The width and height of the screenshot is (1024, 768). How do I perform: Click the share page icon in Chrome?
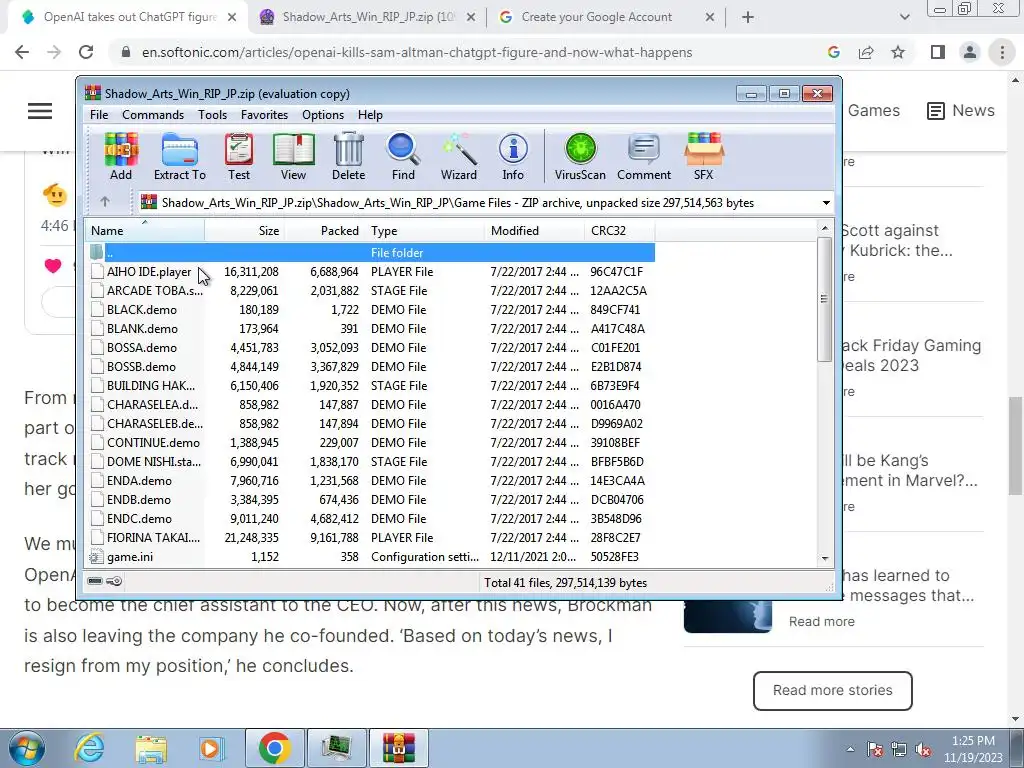(866, 52)
